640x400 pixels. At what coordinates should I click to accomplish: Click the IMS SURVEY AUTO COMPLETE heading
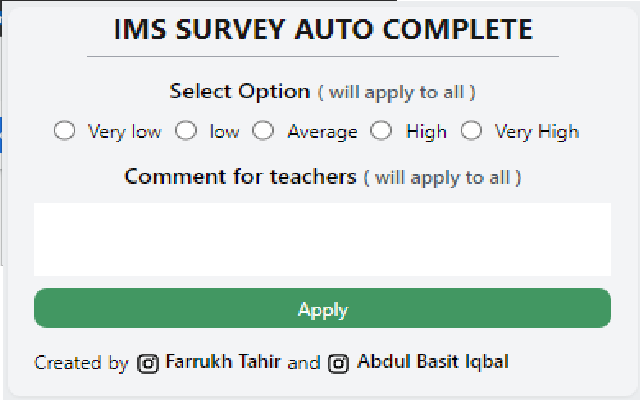[322, 30]
